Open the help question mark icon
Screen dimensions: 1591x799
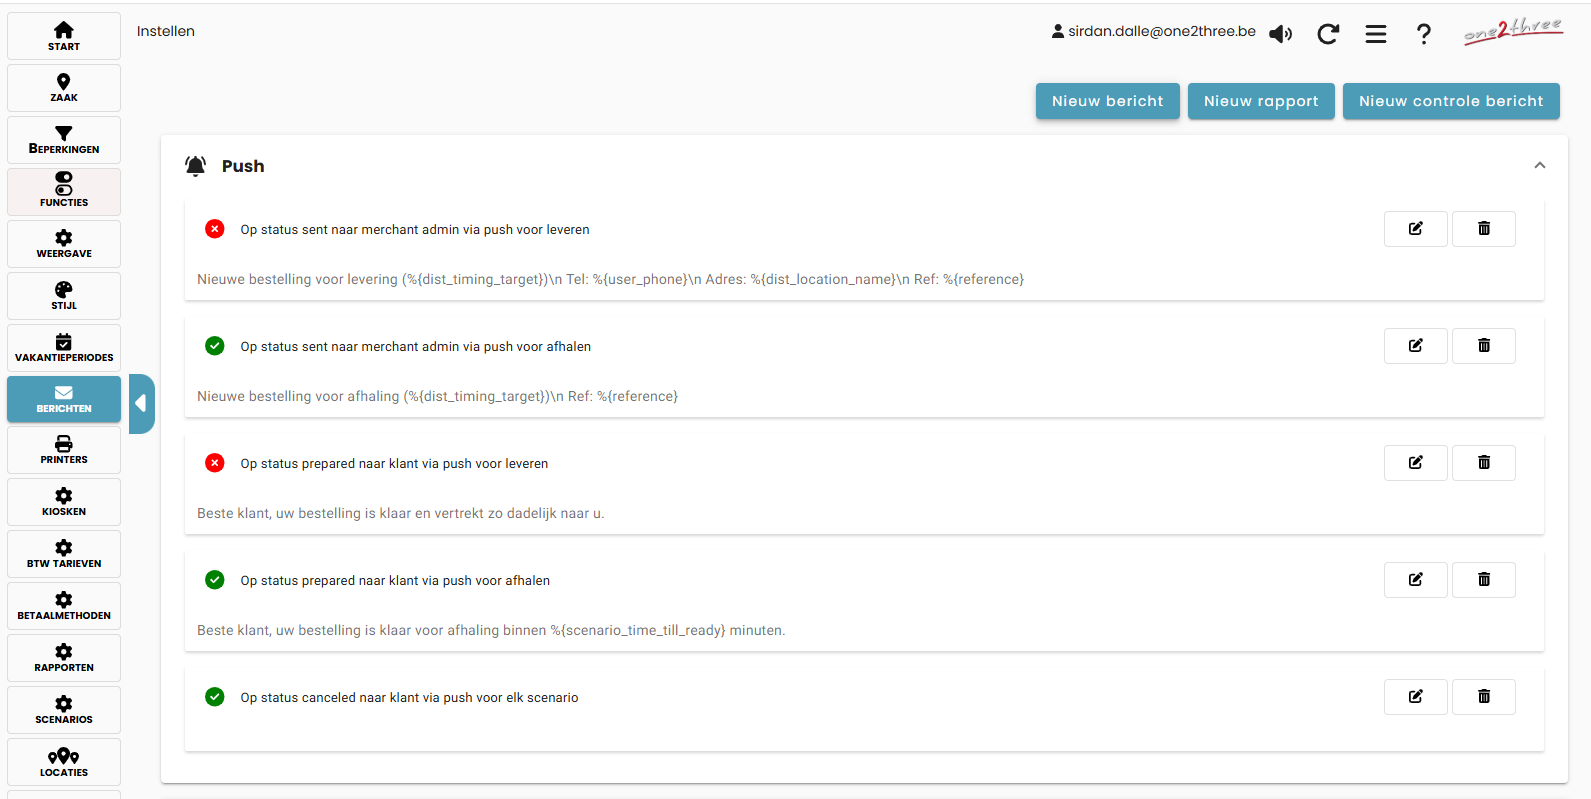click(x=1423, y=34)
